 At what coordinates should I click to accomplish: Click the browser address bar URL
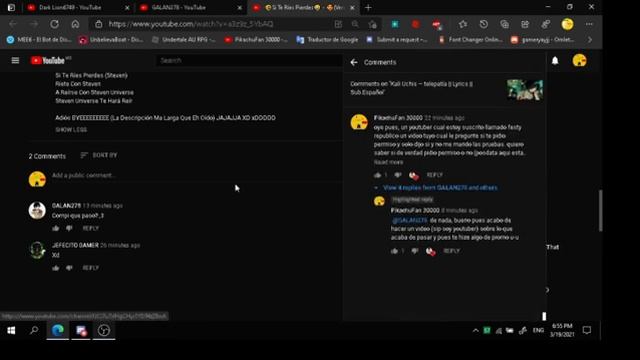191,24
